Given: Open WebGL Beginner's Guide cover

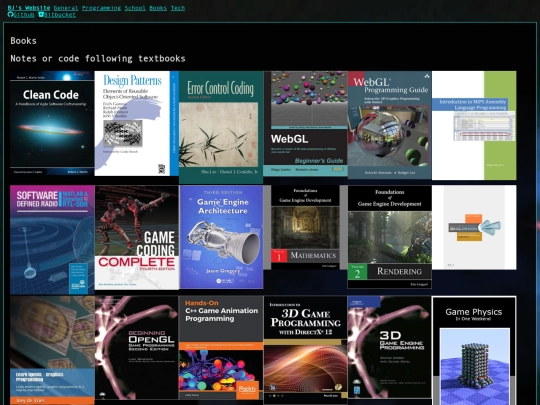Looking at the screenshot, I should (x=305, y=124).
